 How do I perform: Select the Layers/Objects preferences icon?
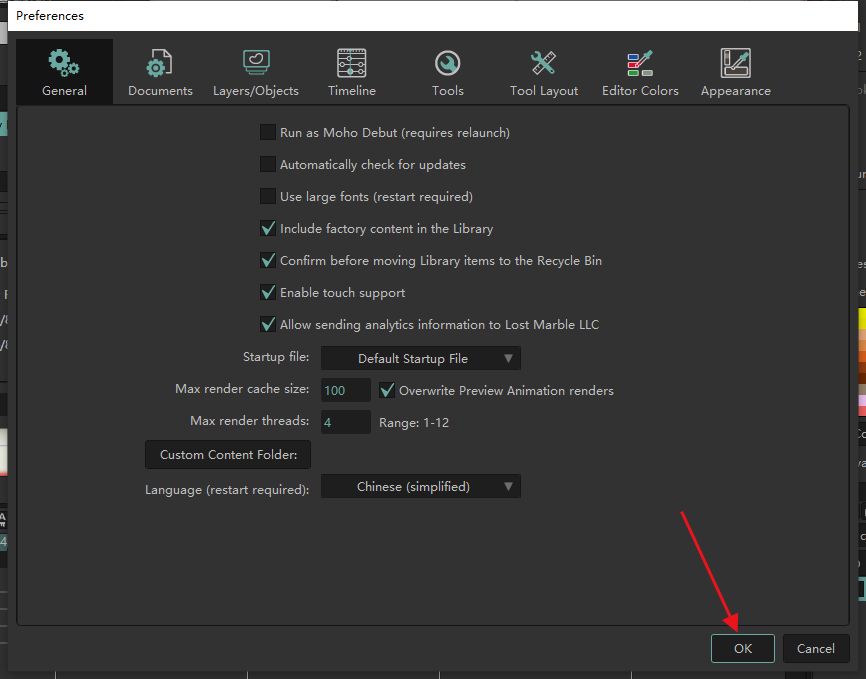256,64
